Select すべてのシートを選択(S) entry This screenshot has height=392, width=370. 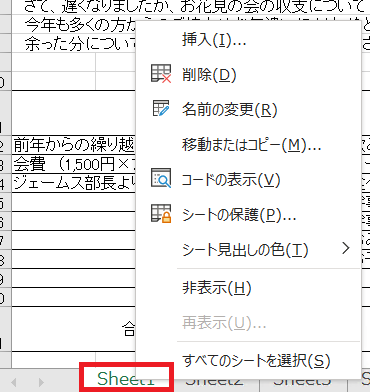[248, 361]
